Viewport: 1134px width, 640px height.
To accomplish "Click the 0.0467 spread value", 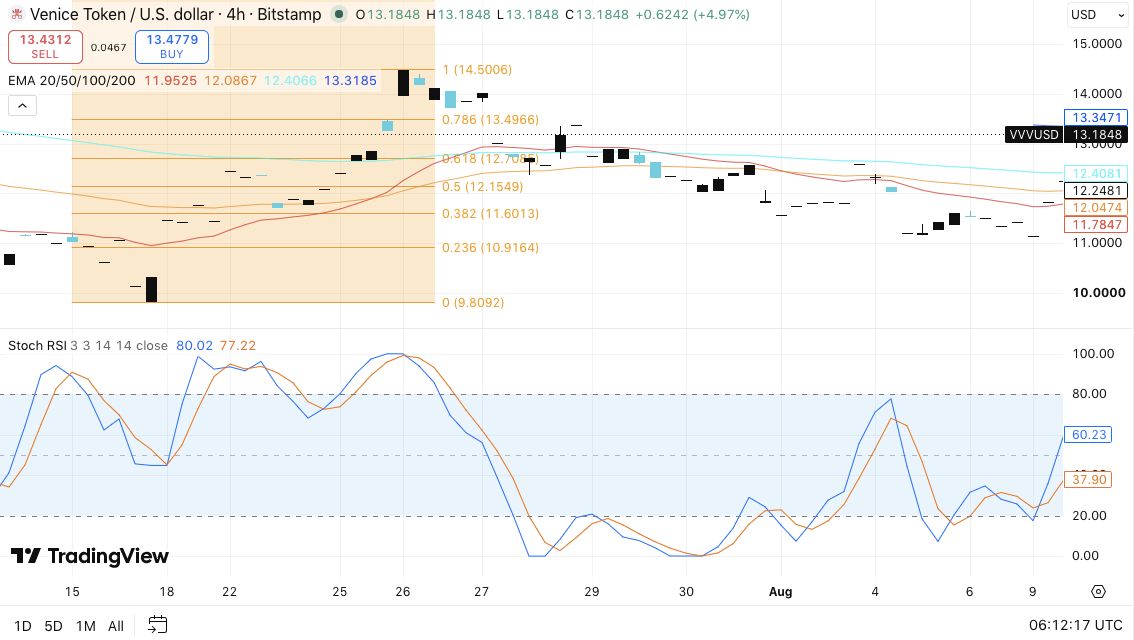I will [x=108, y=47].
